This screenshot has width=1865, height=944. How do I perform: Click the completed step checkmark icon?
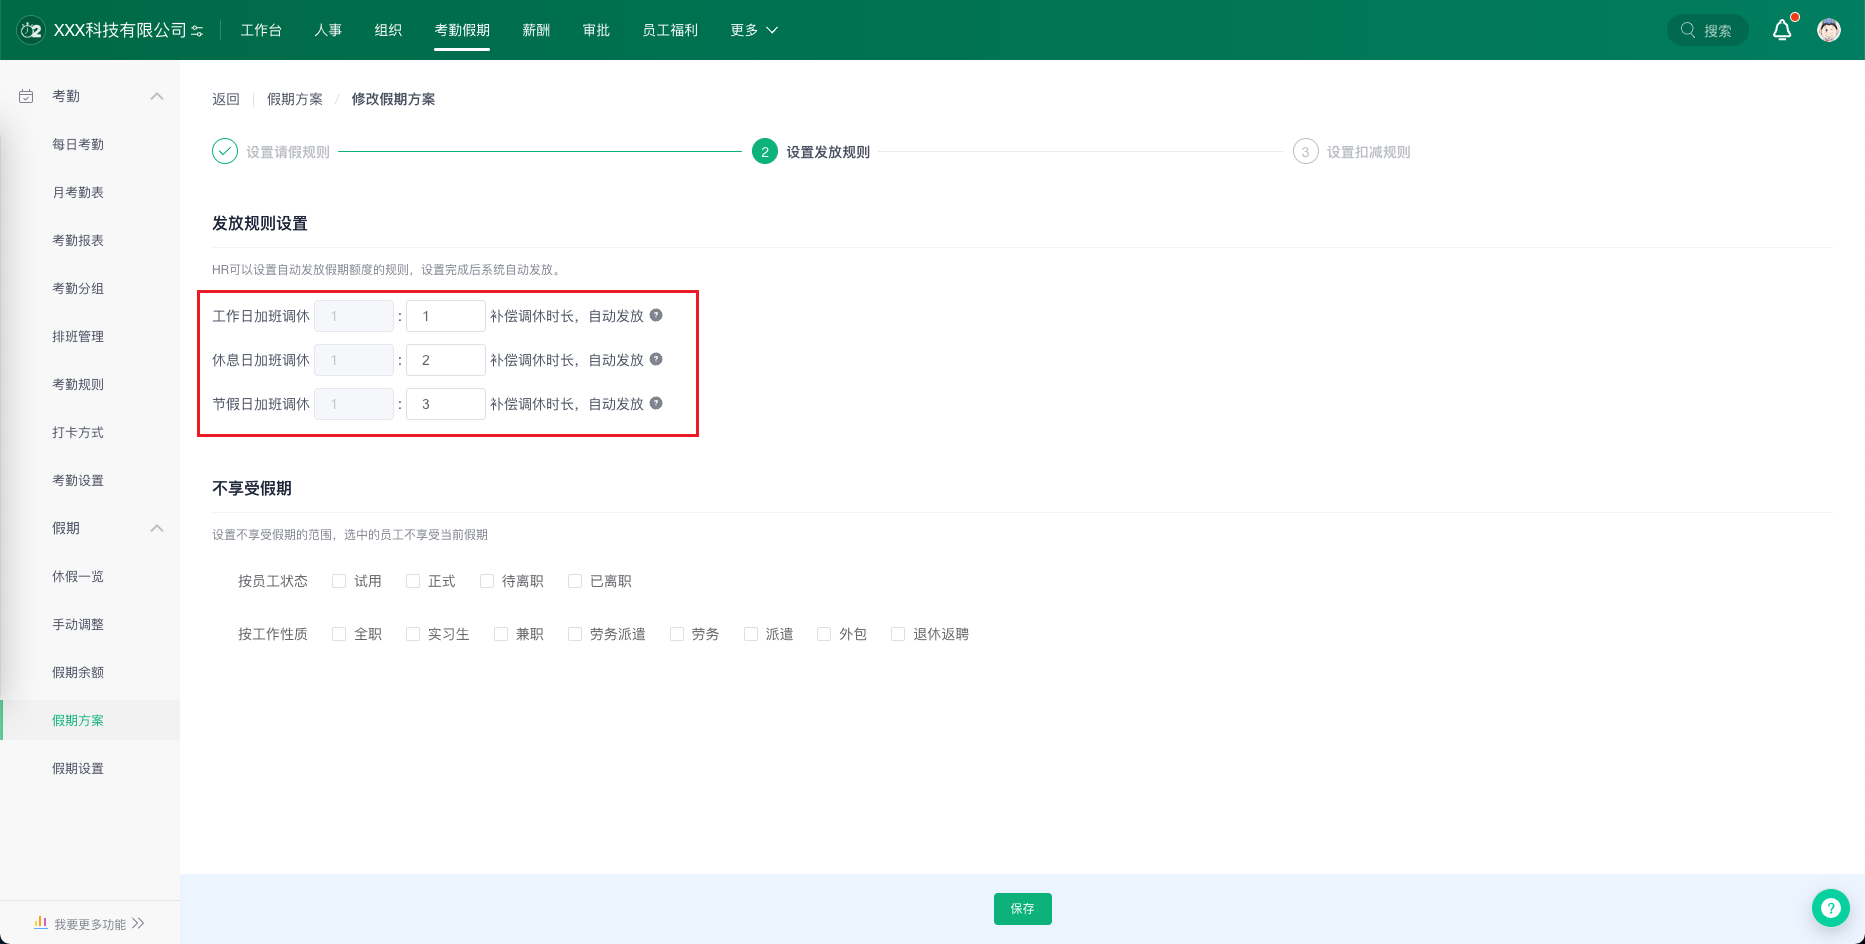225,151
